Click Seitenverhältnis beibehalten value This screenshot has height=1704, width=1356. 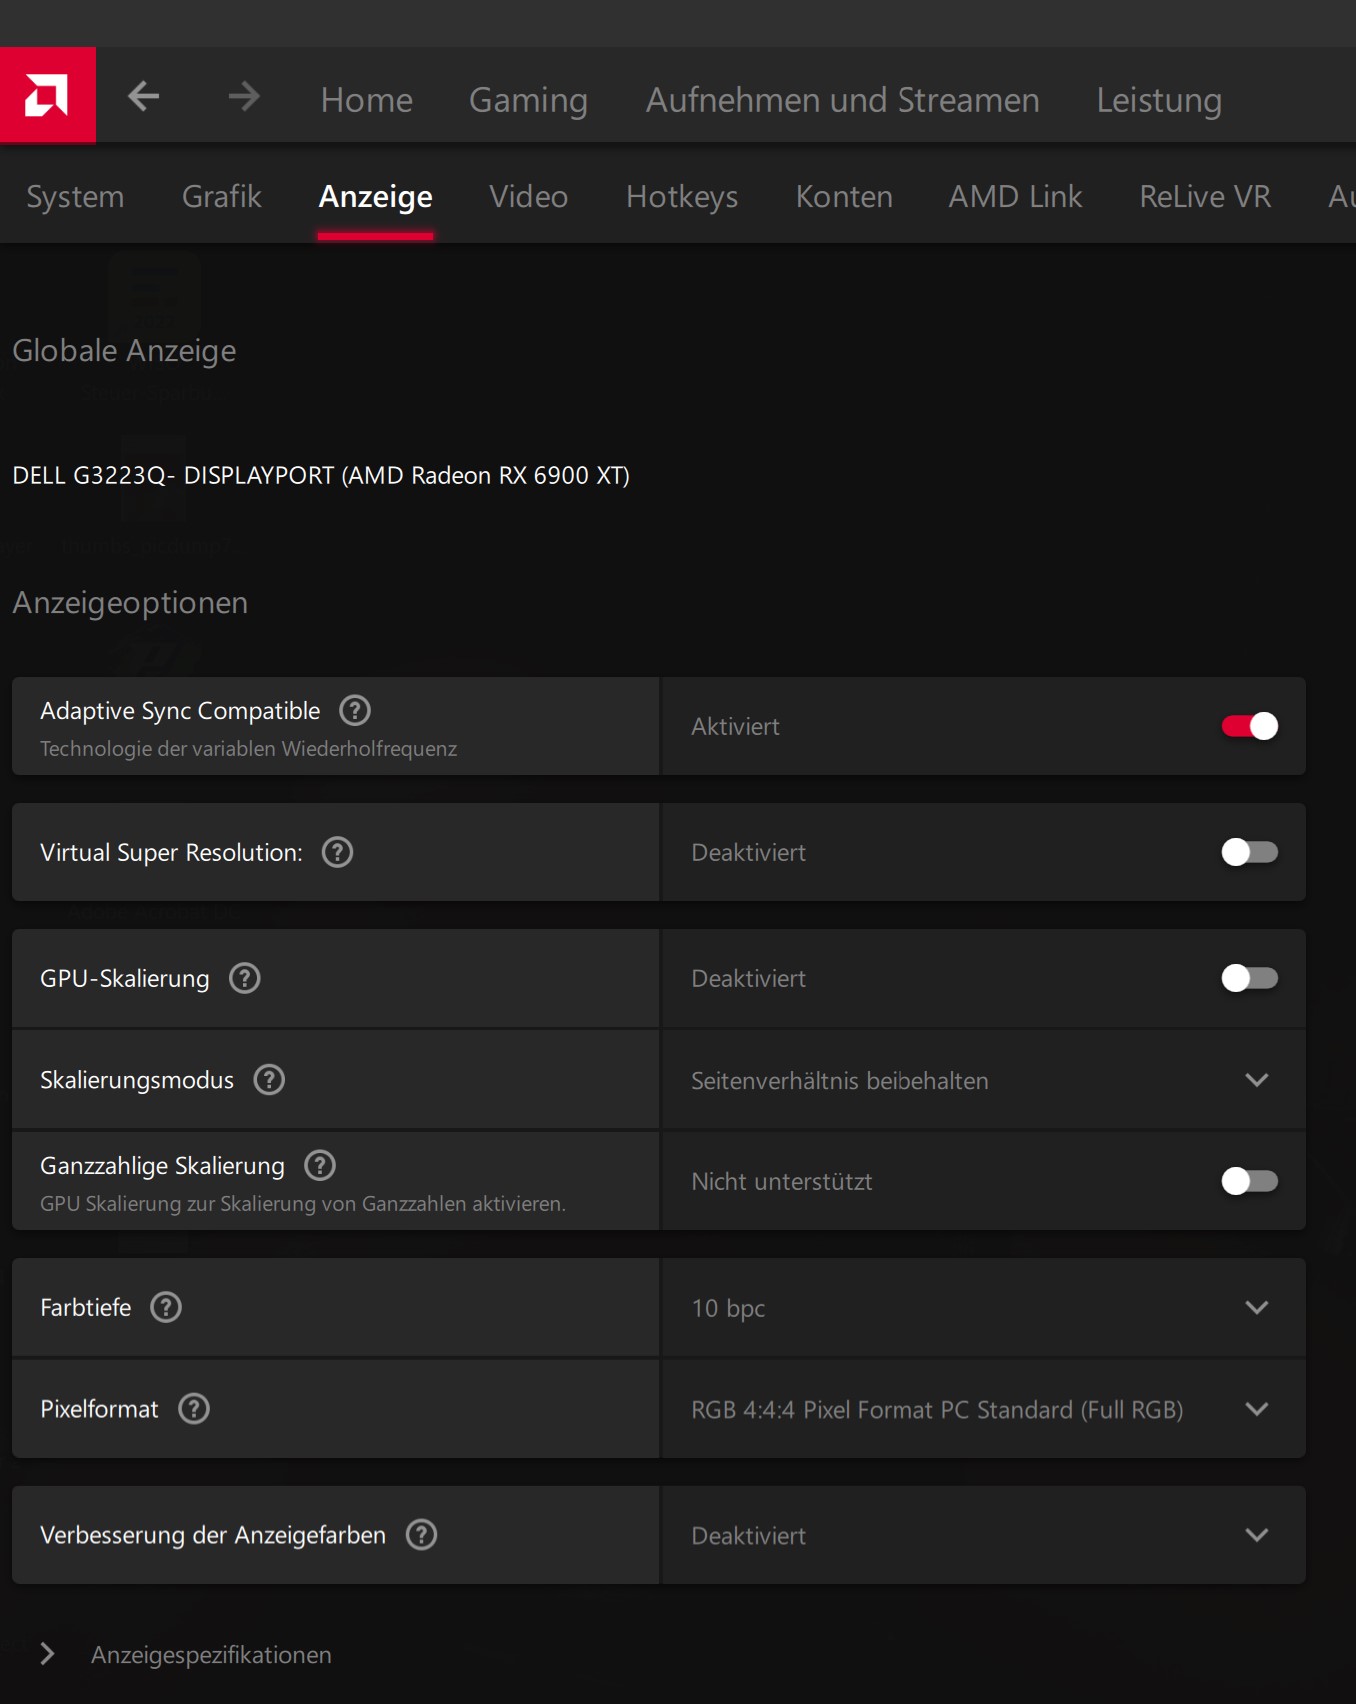840,1081
